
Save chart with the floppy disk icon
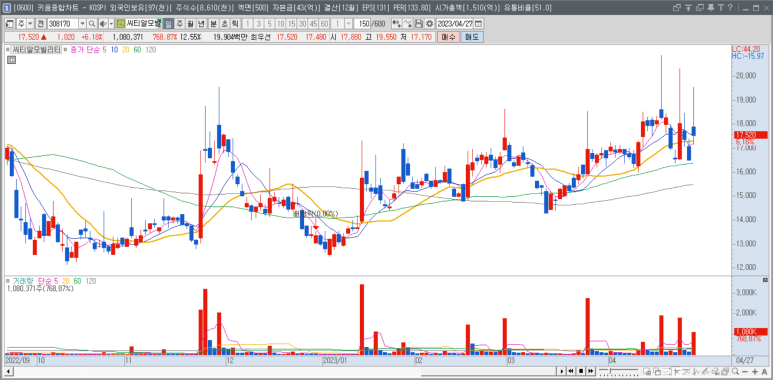[419, 24]
